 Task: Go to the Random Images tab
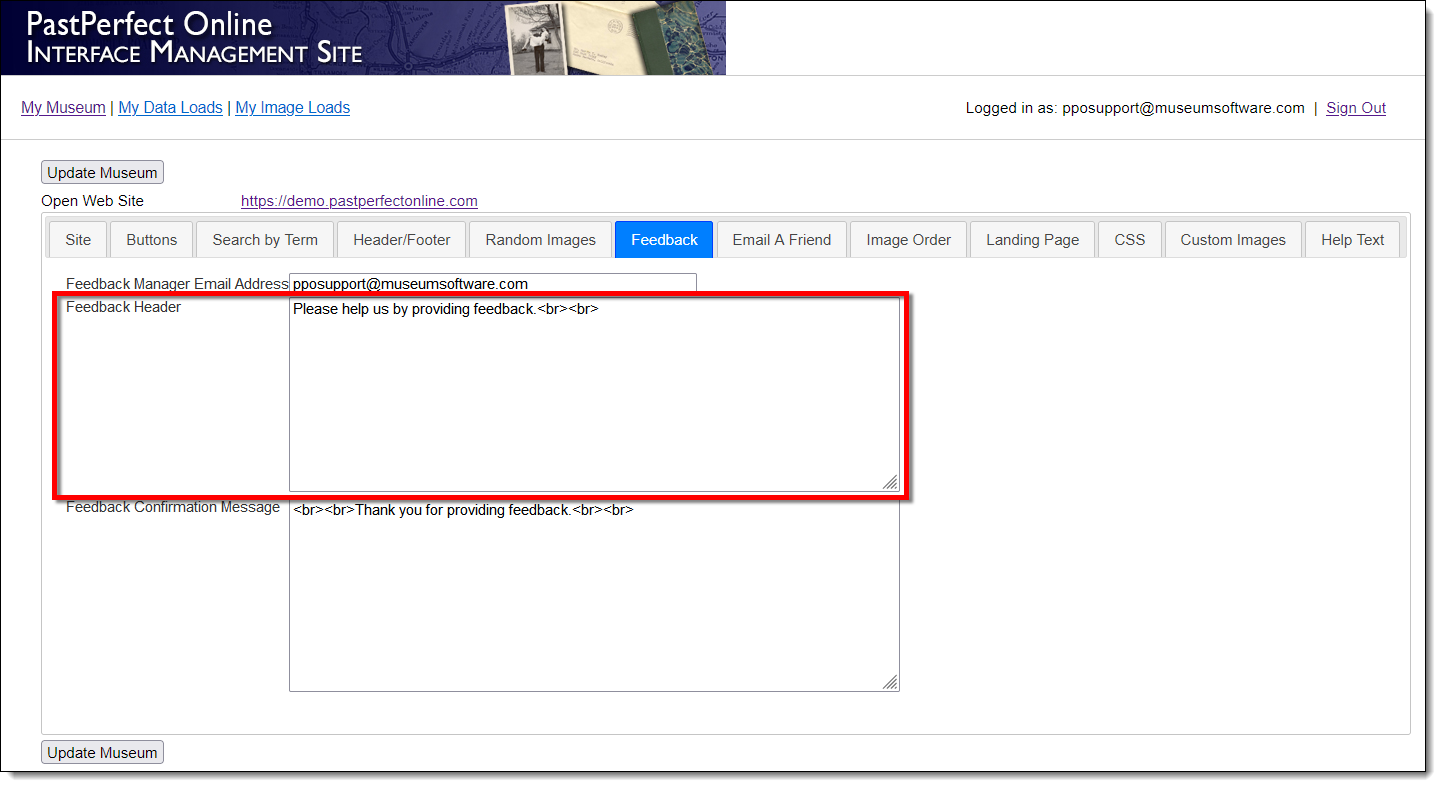[x=541, y=240]
